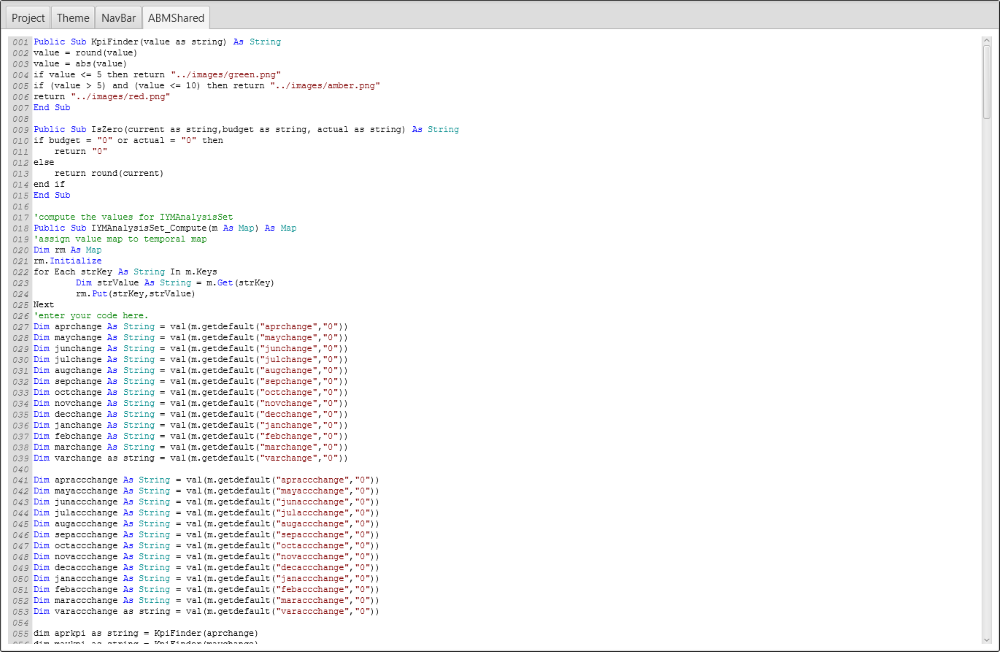Click the comment 'assign value map to temporal map'

click(120, 239)
